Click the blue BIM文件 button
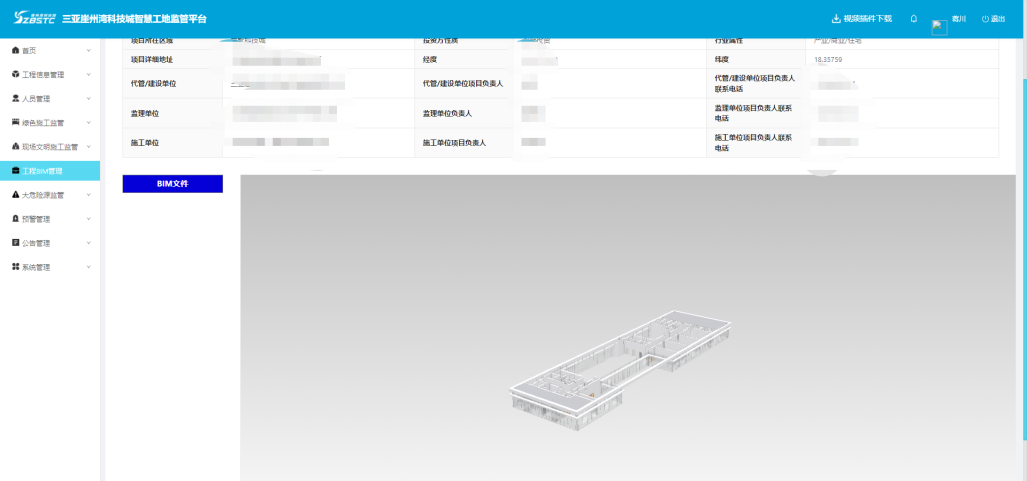The height and width of the screenshot is (481, 1027). pos(172,184)
